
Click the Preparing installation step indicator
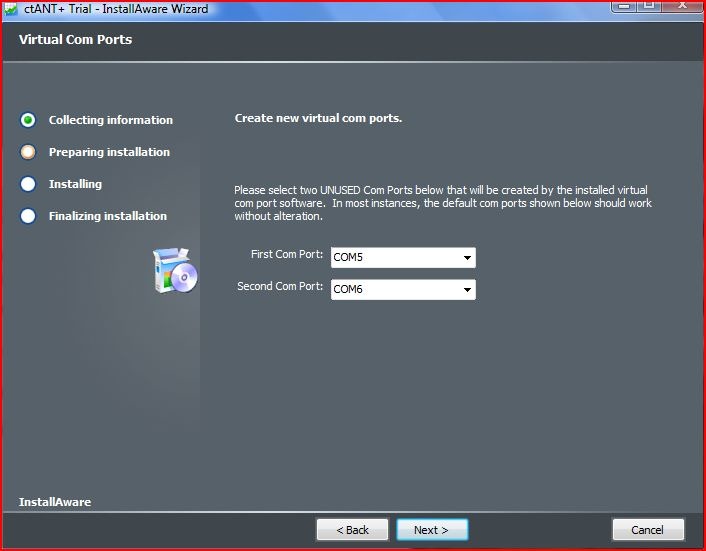click(28, 152)
